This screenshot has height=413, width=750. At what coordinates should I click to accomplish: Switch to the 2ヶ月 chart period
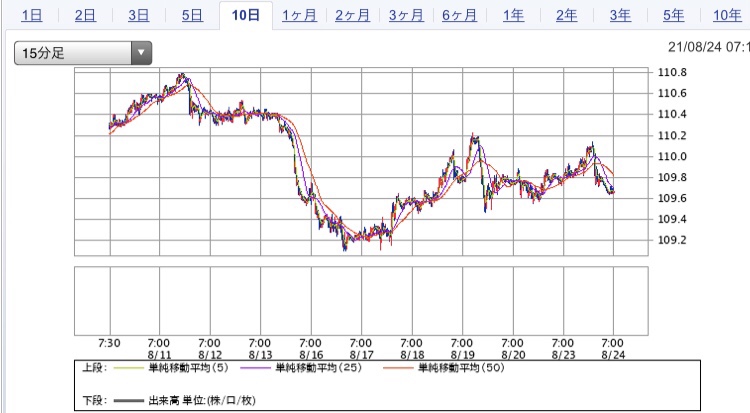tap(353, 15)
